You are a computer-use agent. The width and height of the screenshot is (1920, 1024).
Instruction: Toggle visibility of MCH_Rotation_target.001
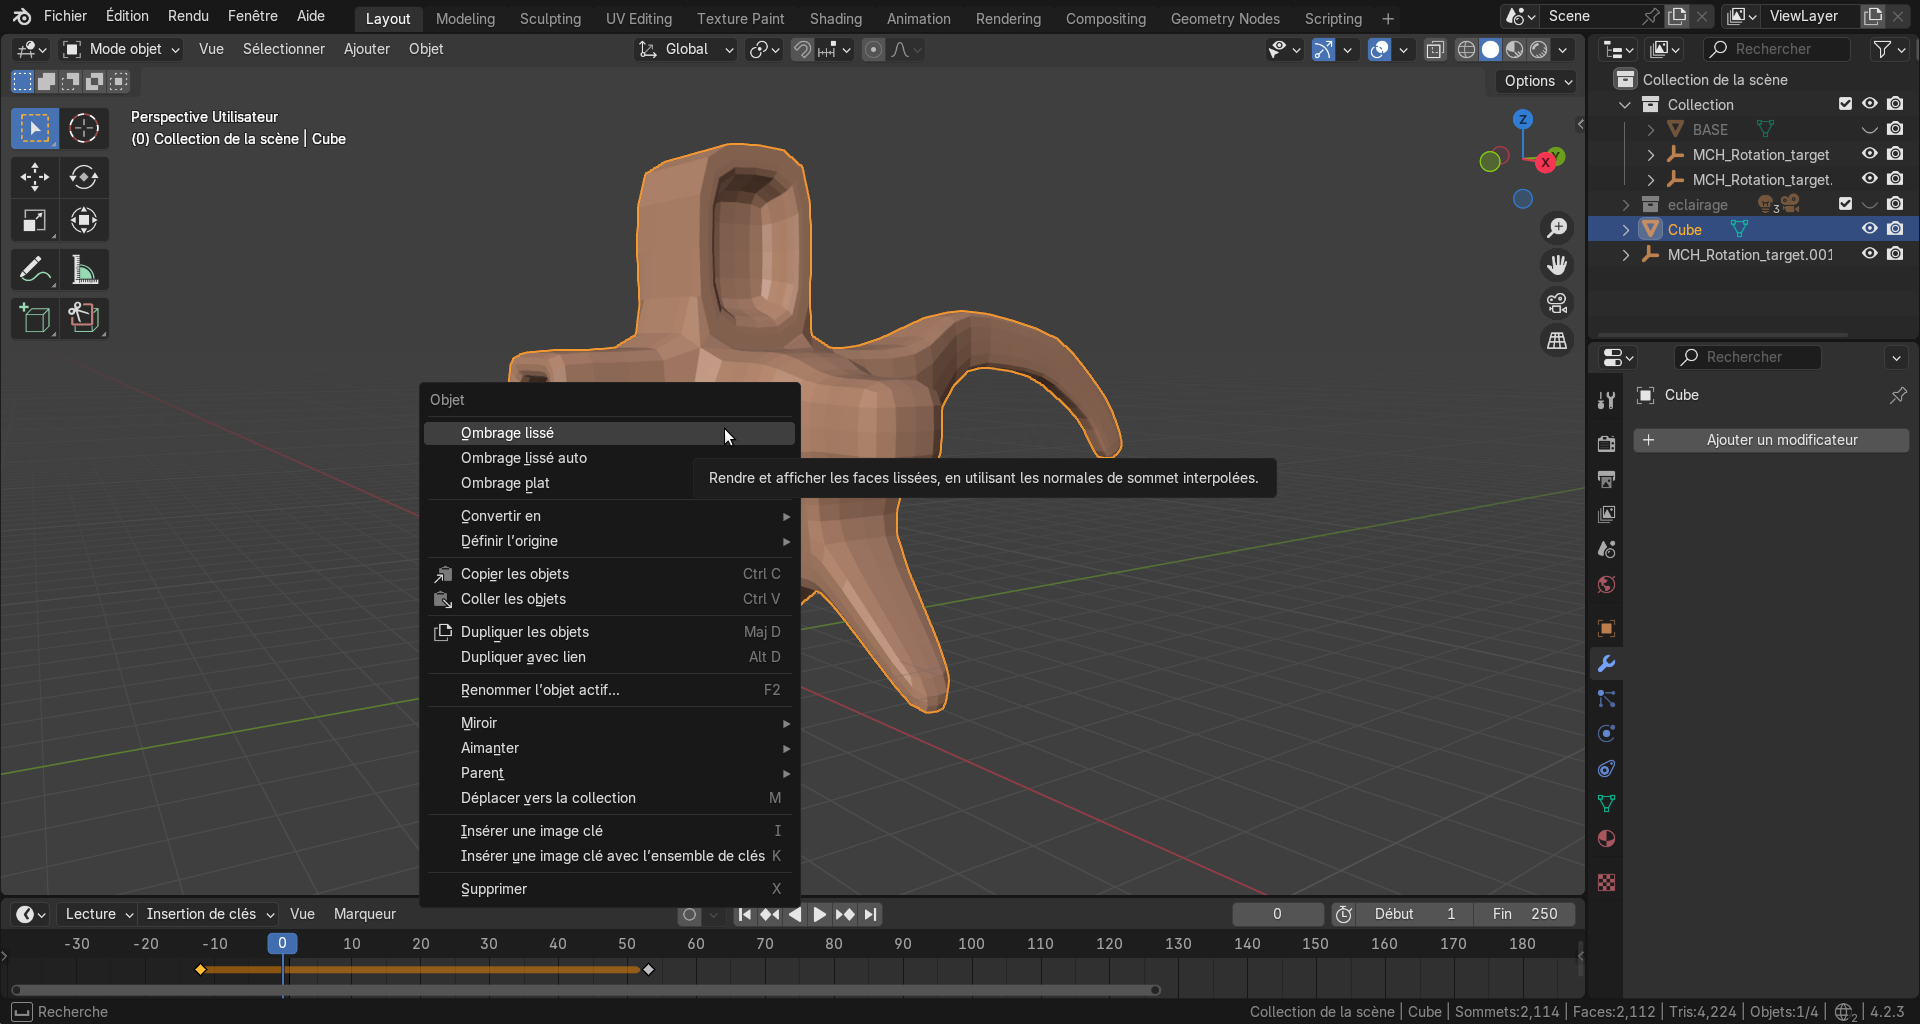click(x=1869, y=254)
